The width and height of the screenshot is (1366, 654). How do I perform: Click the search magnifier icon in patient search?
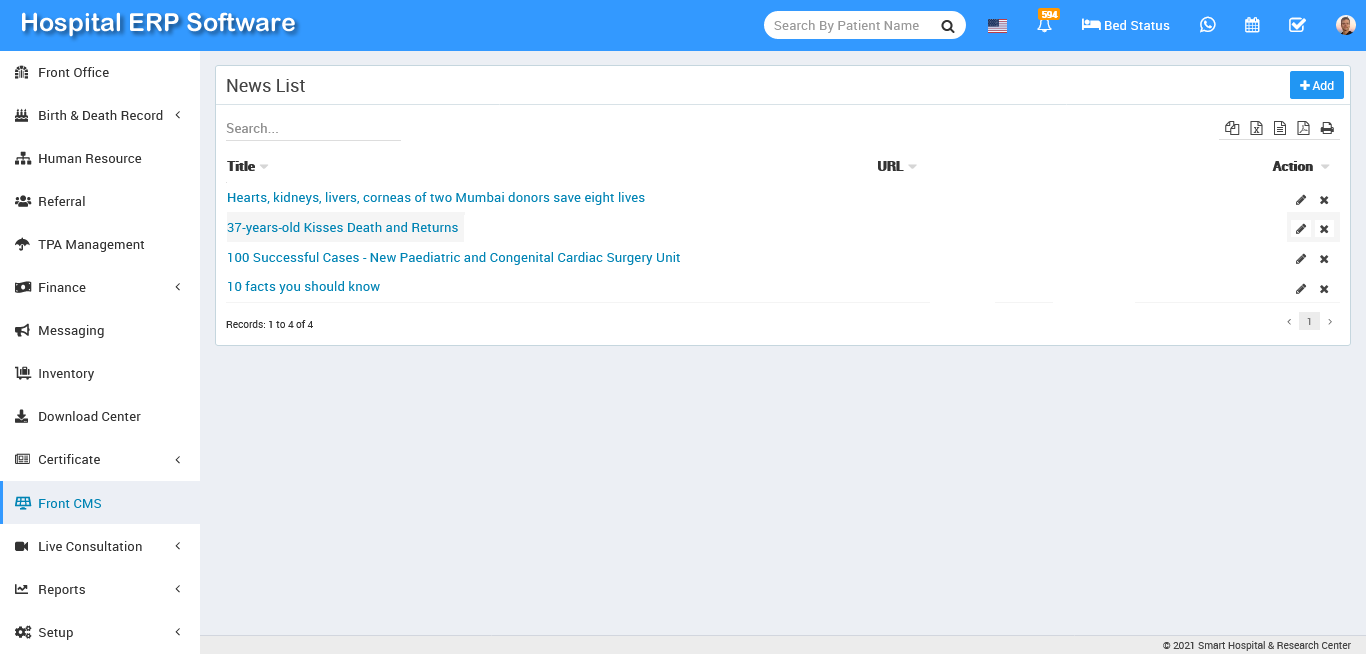pyautogui.click(x=947, y=26)
